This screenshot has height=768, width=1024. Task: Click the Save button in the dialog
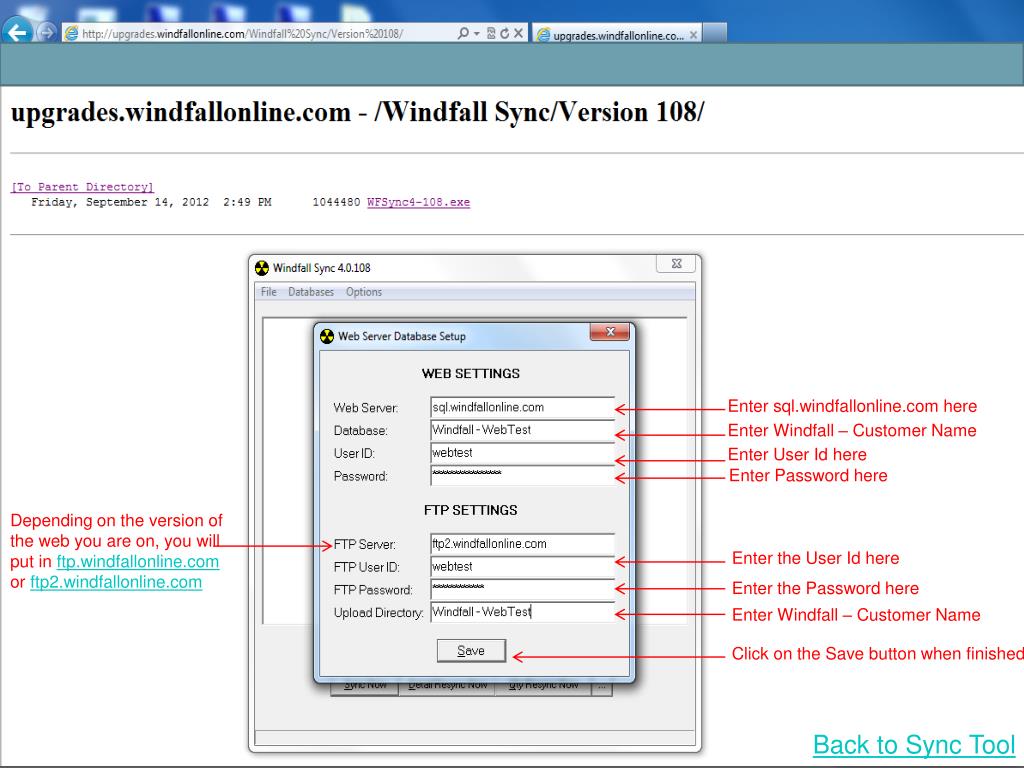(x=471, y=650)
